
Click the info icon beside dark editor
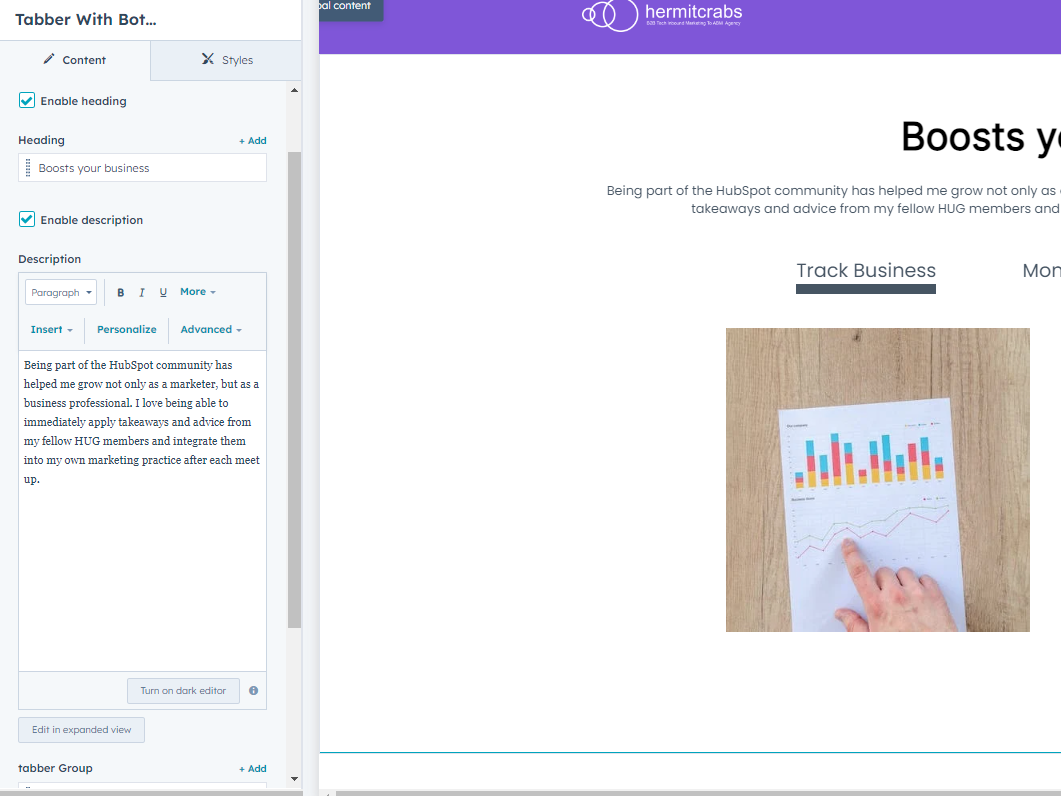253,691
